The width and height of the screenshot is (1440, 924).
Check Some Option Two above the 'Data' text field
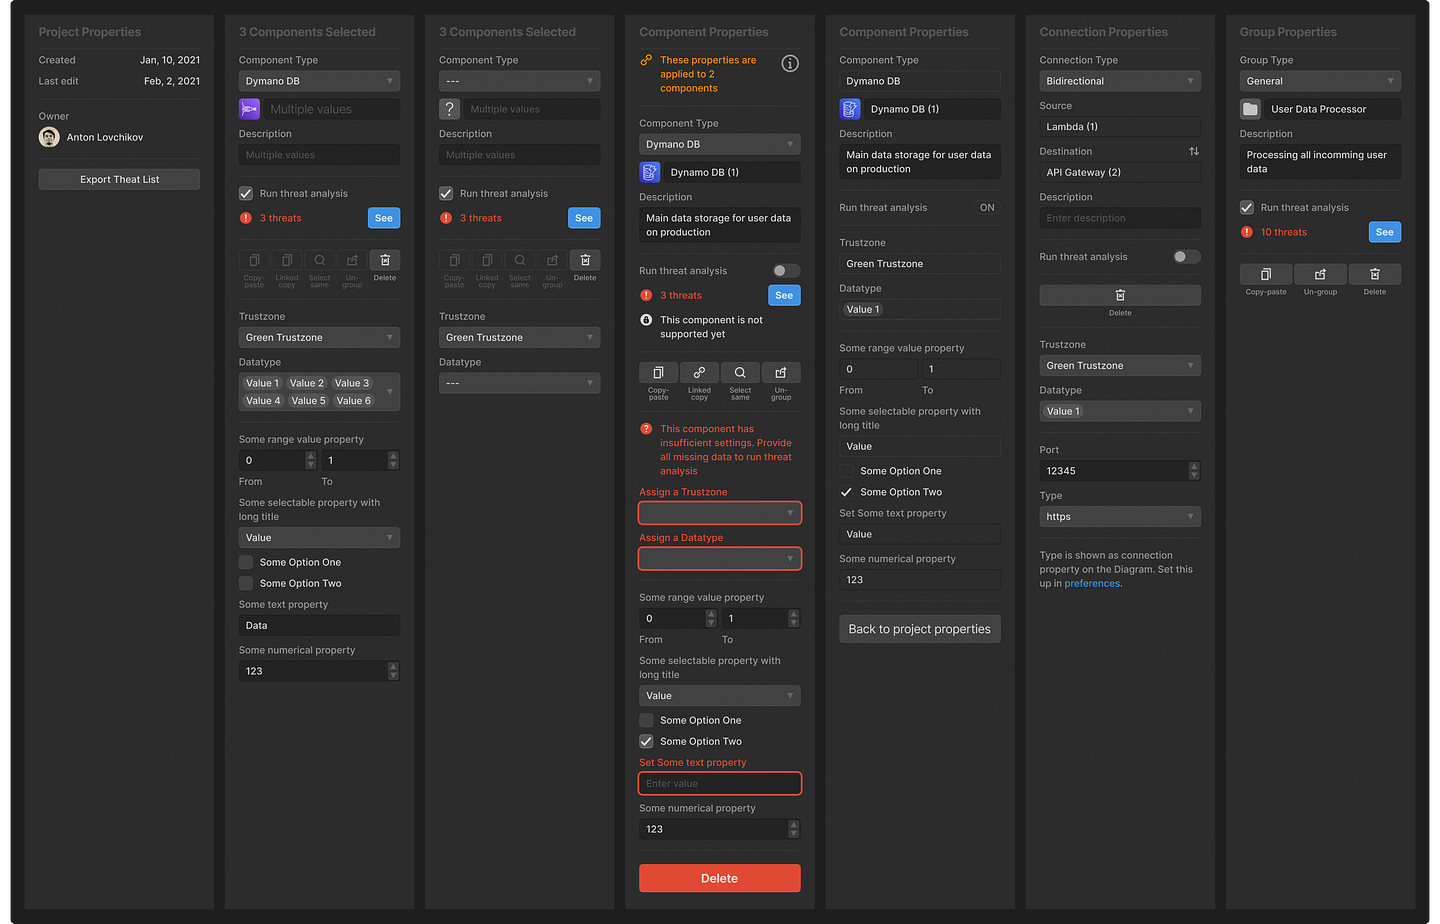(x=246, y=583)
